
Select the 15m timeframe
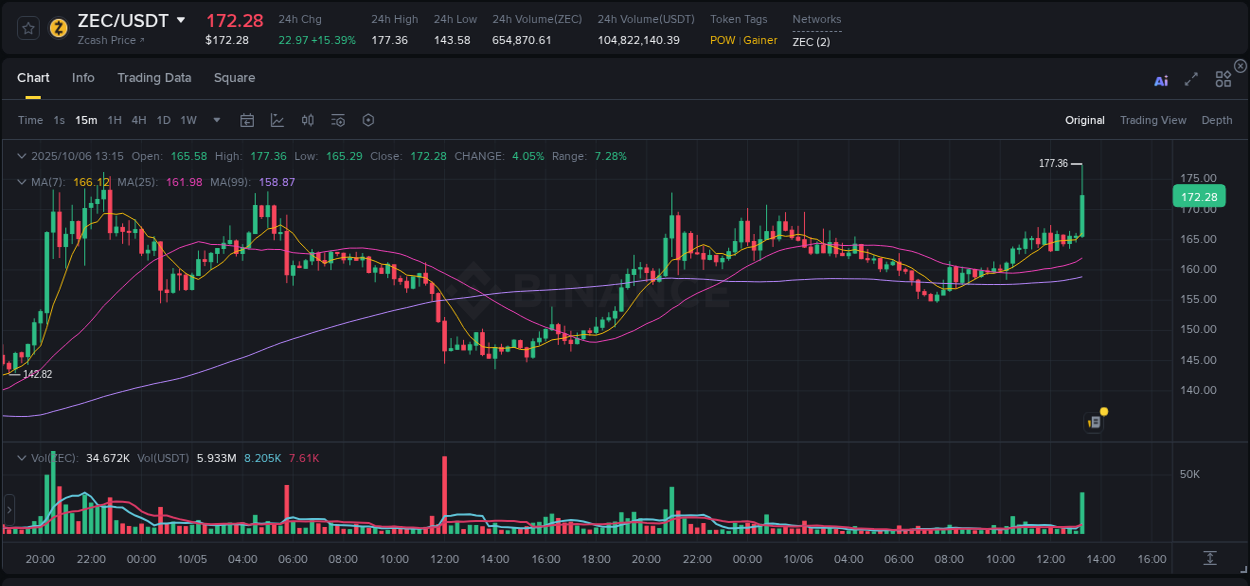[86, 120]
